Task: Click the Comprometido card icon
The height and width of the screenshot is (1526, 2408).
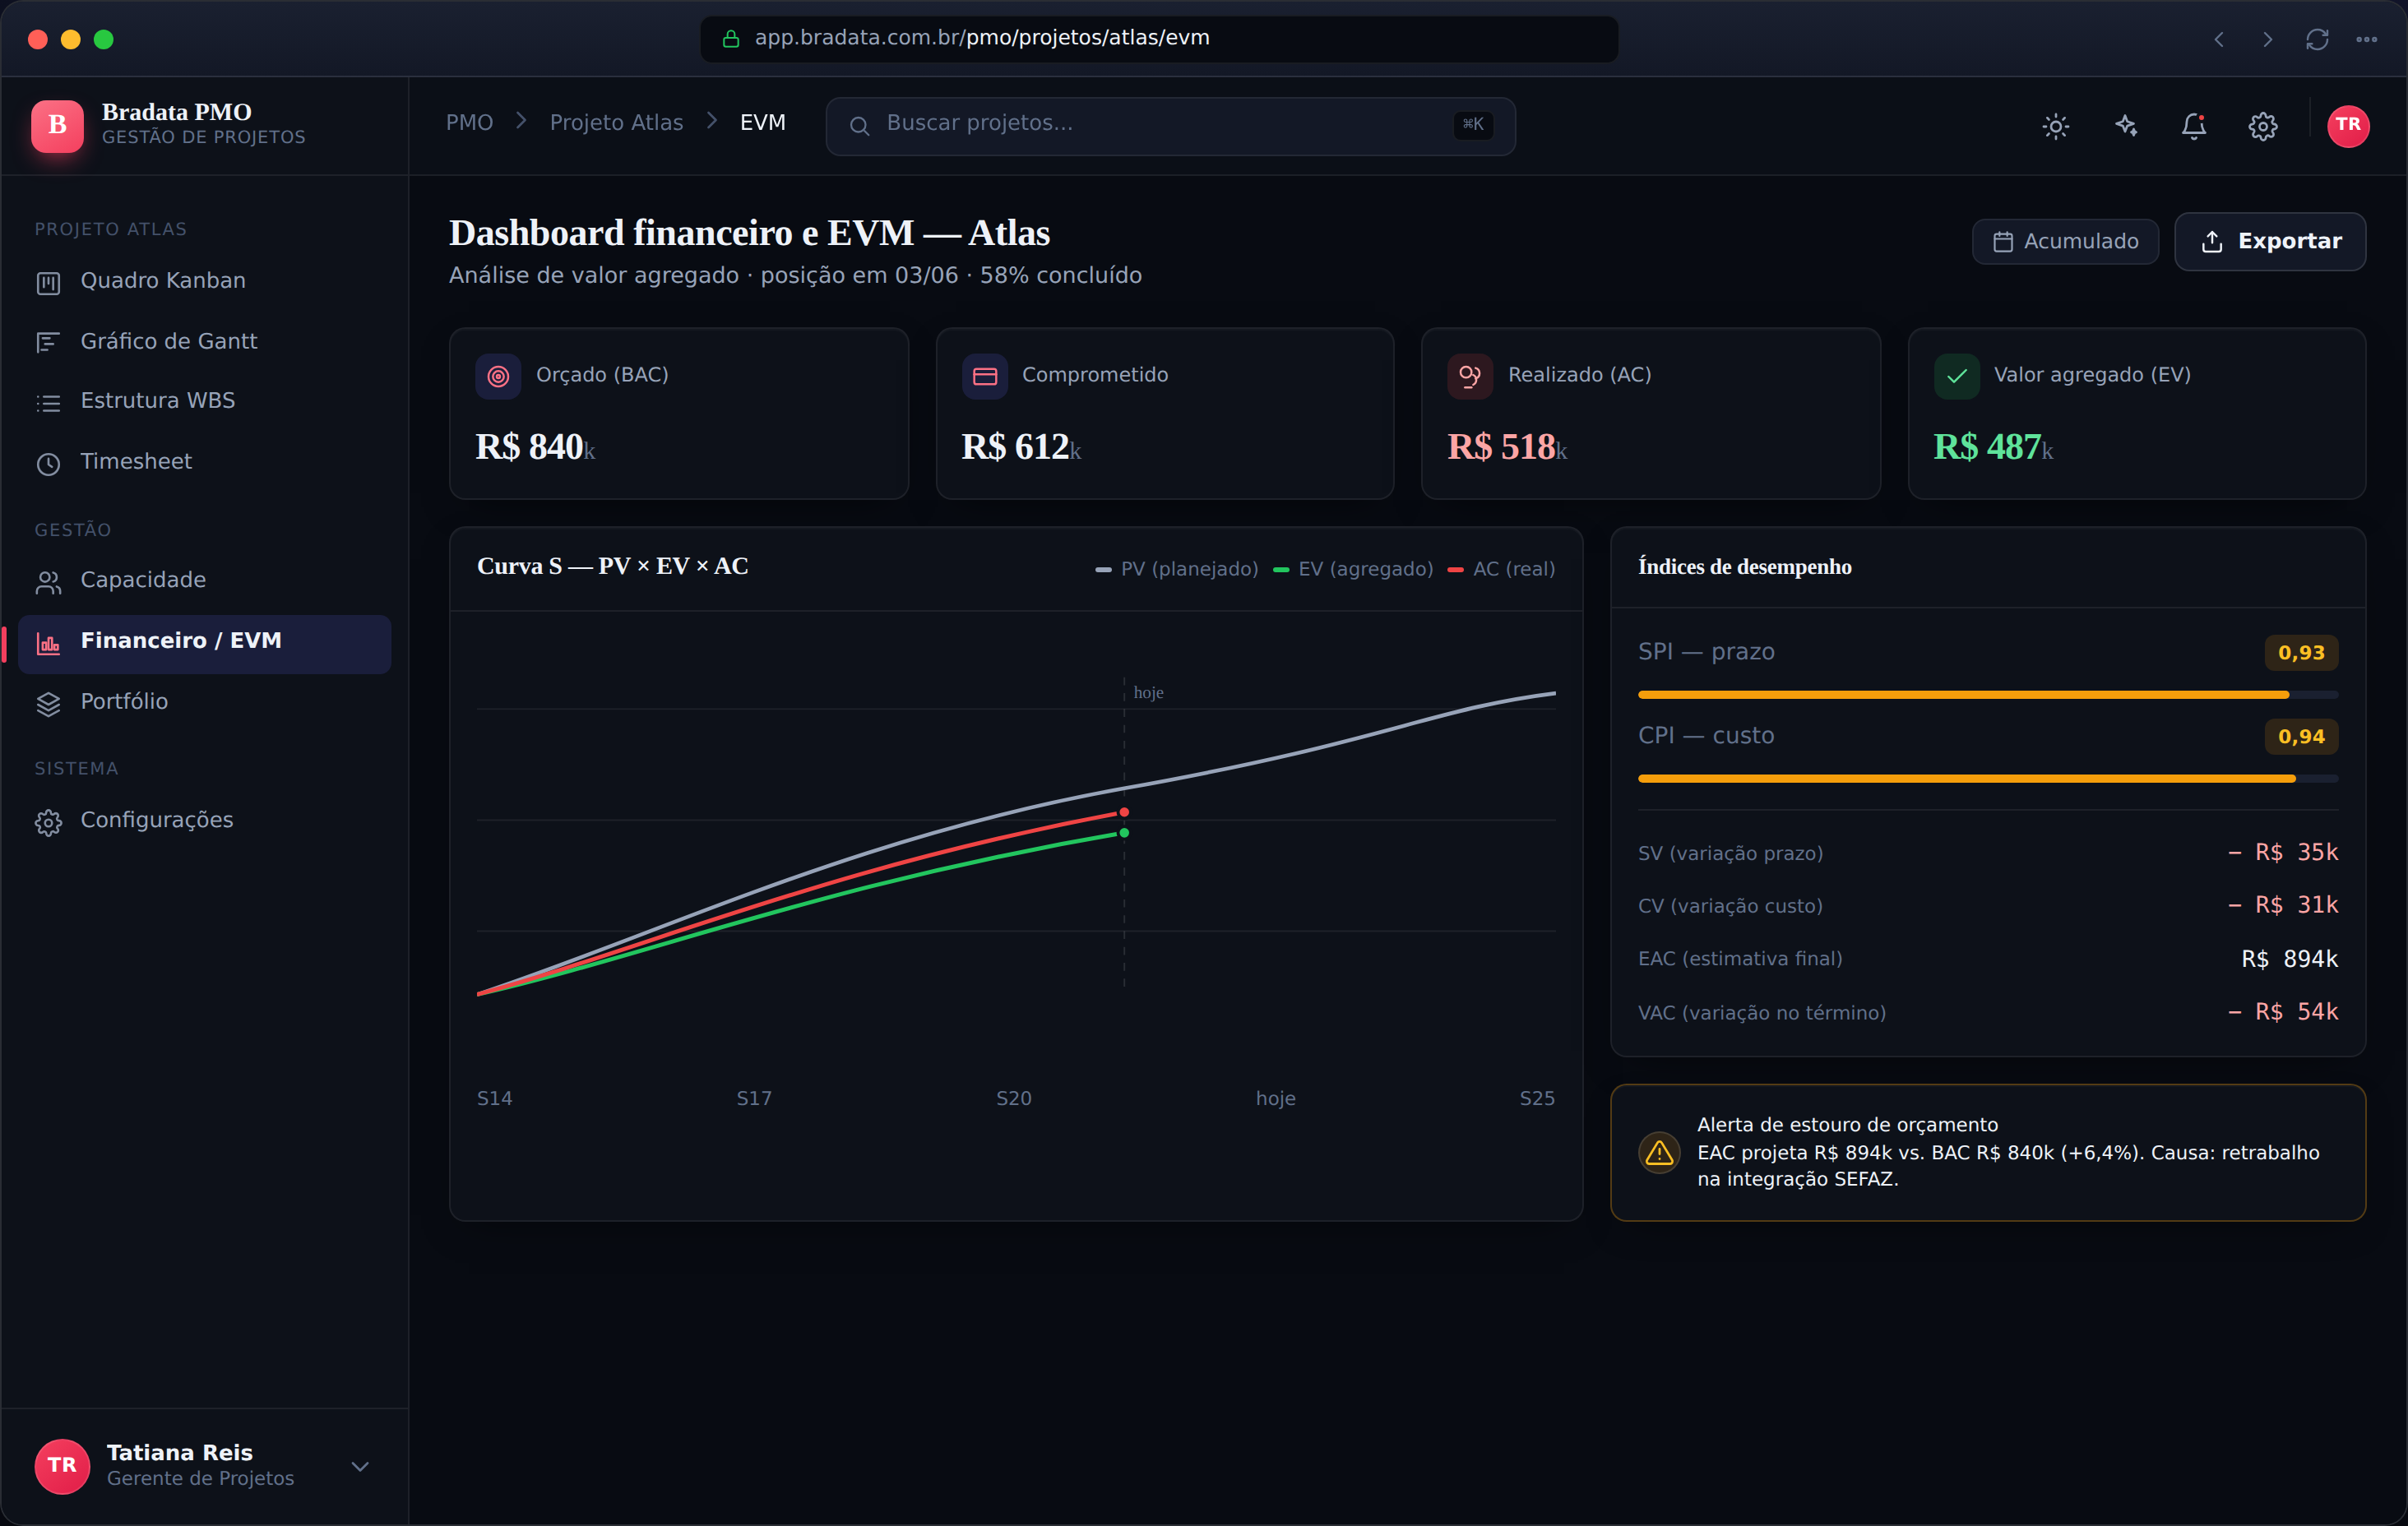Action: coord(985,377)
